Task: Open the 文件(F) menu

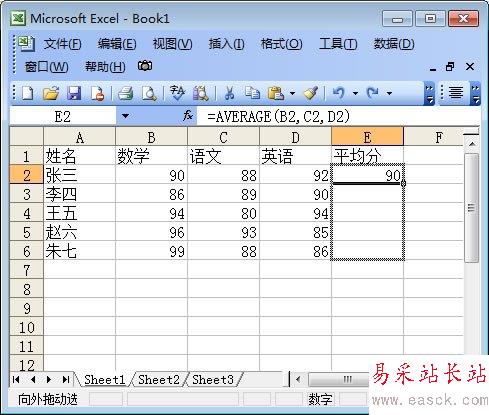Action: pos(62,44)
